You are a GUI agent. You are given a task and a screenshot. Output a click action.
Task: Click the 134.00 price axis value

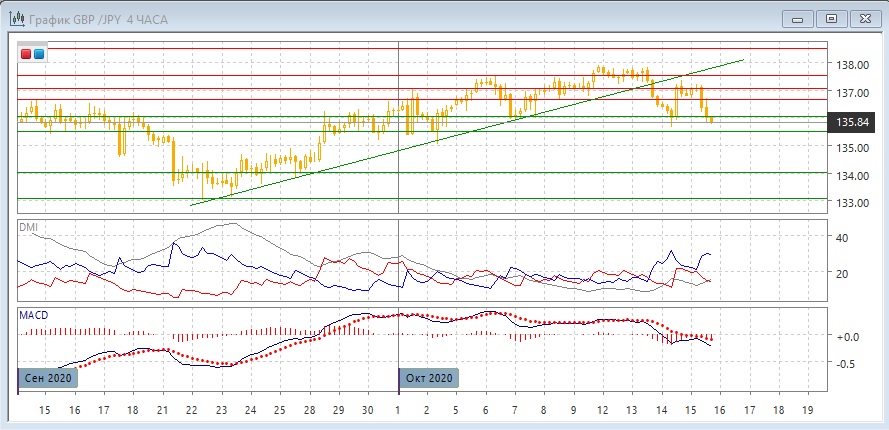click(x=853, y=176)
